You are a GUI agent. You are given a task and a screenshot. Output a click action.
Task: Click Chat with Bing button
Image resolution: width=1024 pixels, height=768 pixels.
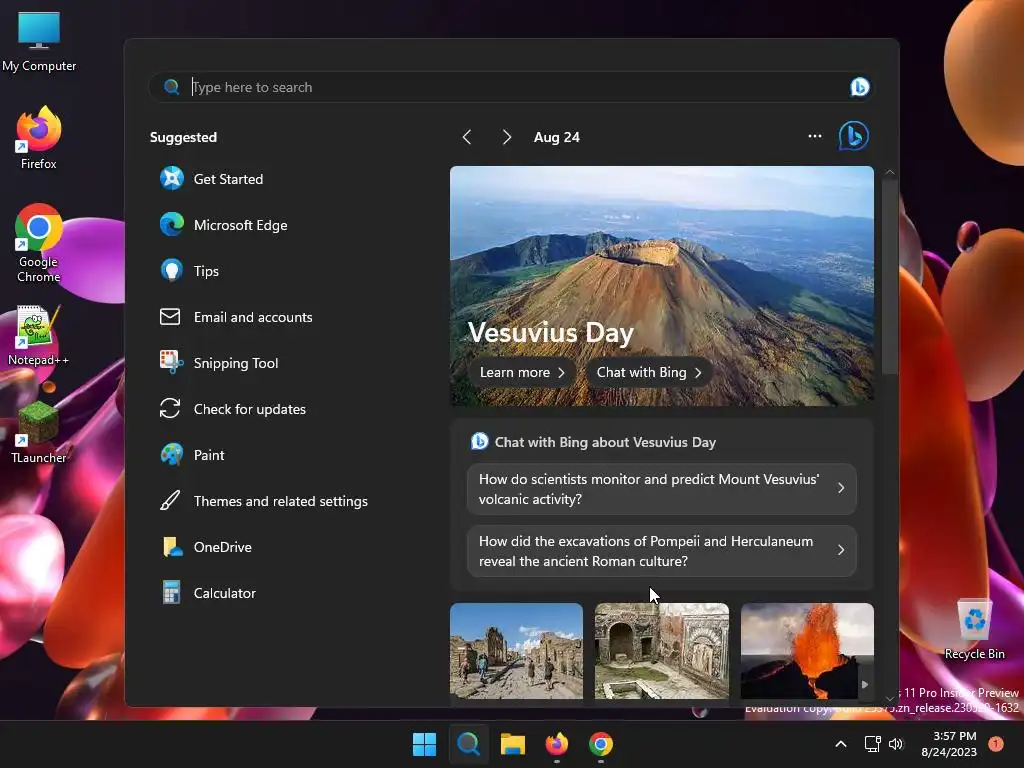648,372
